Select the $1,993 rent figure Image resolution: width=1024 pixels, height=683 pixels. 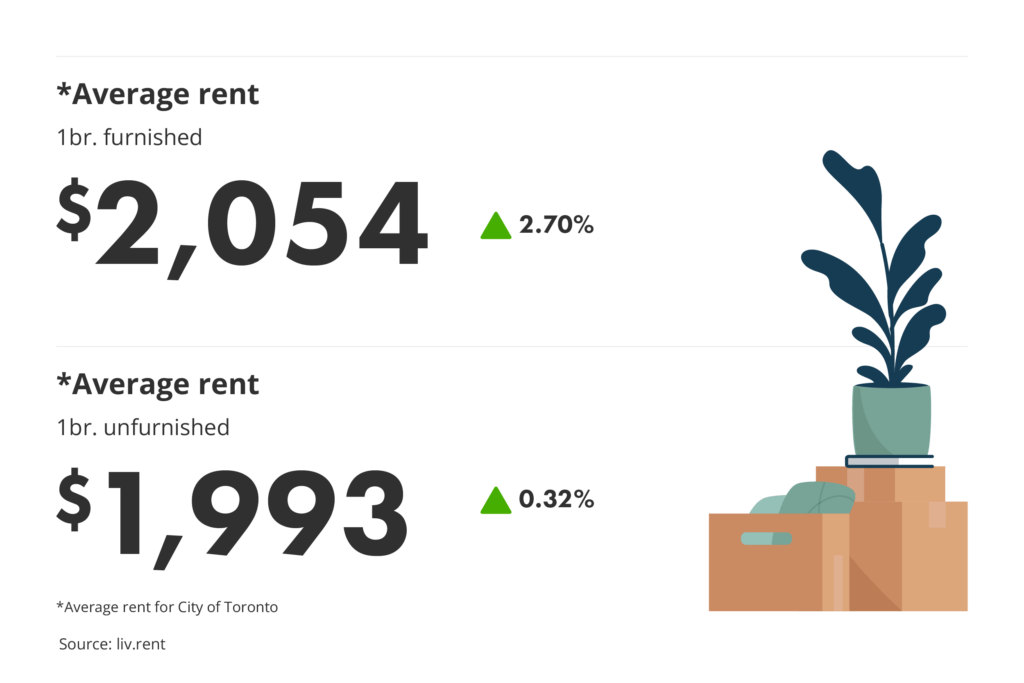pyautogui.click(x=232, y=513)
